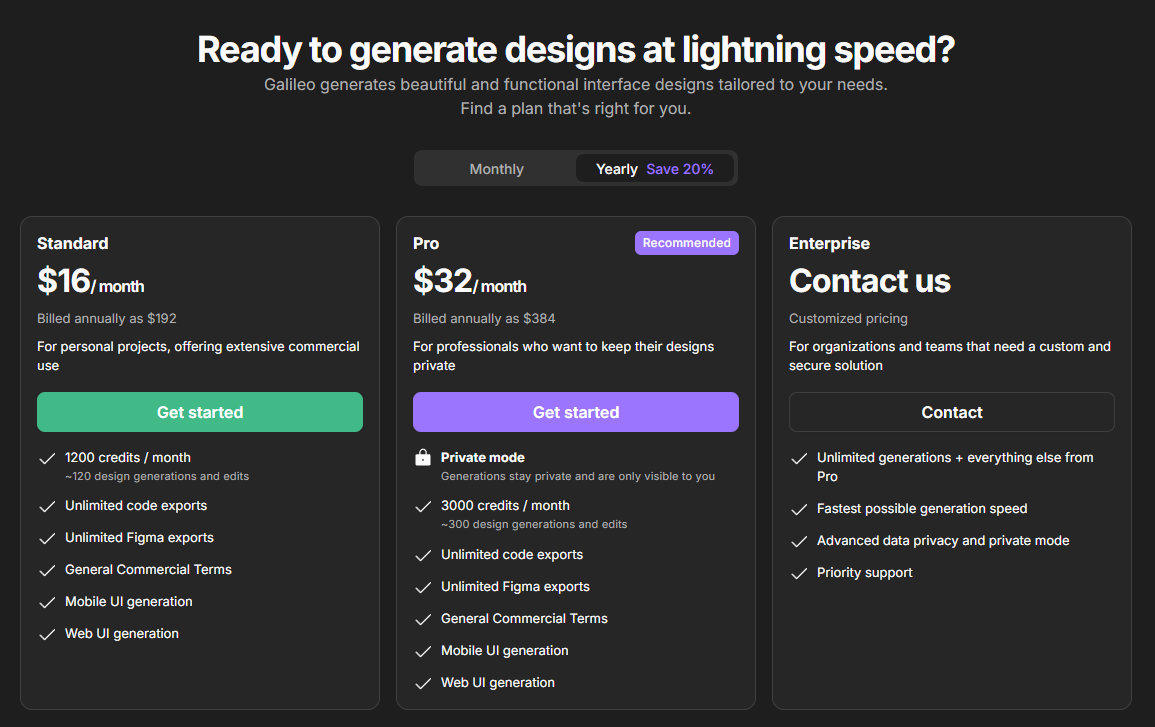The image size is (1155, 727).
Task: Click the Contact button for Enterprise
Action: coord(951,412)
